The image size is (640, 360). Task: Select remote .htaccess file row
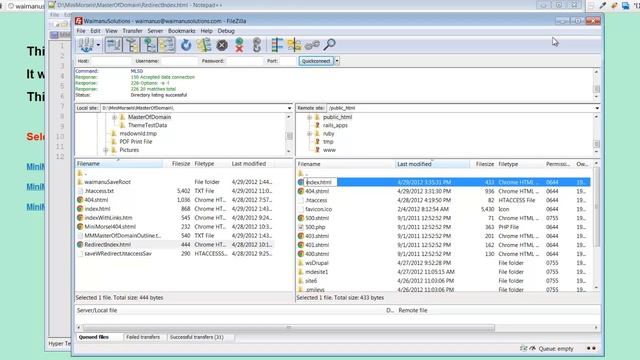click(x=443, y=200)
